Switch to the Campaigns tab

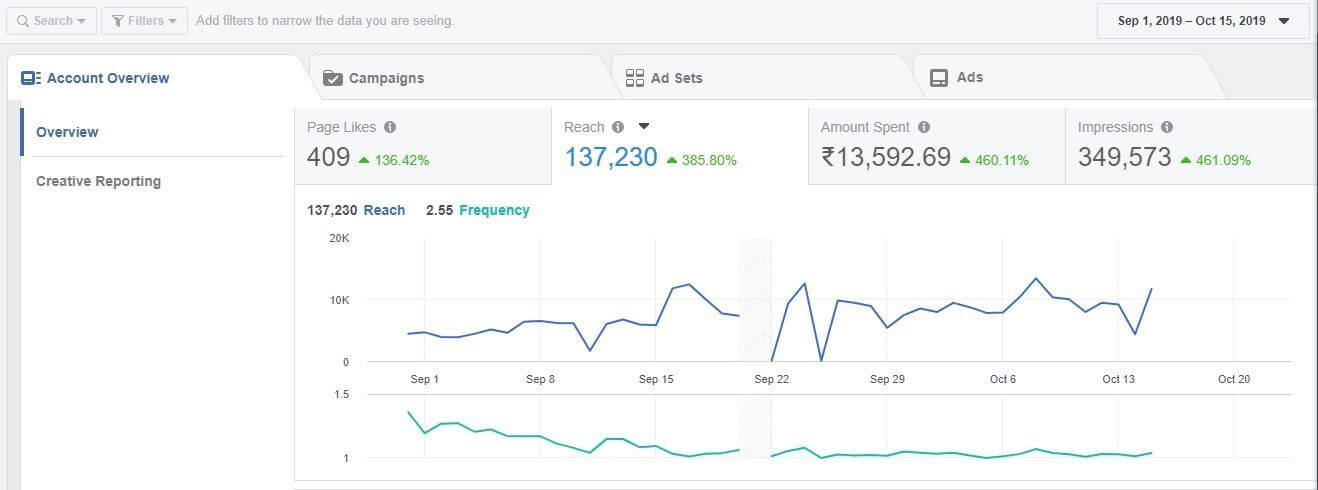click(x=460, y=78)
